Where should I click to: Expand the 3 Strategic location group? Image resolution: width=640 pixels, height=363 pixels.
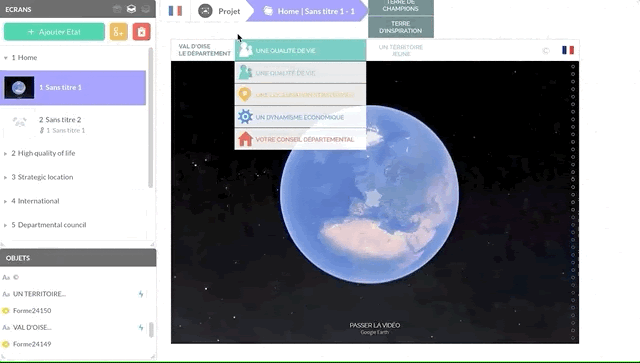[6, 177]
